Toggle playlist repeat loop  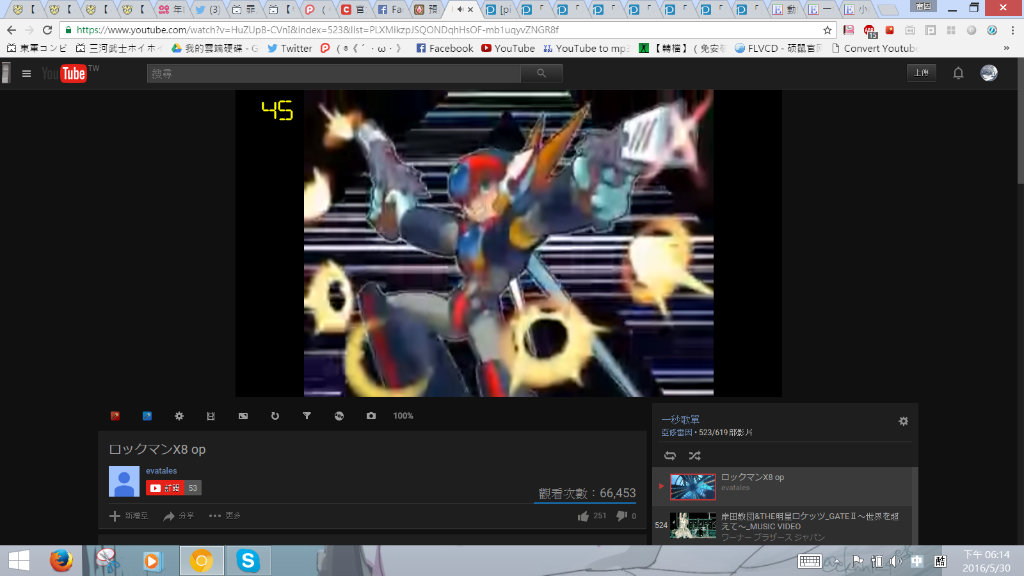pyautogui.click(x=670, y=455)
